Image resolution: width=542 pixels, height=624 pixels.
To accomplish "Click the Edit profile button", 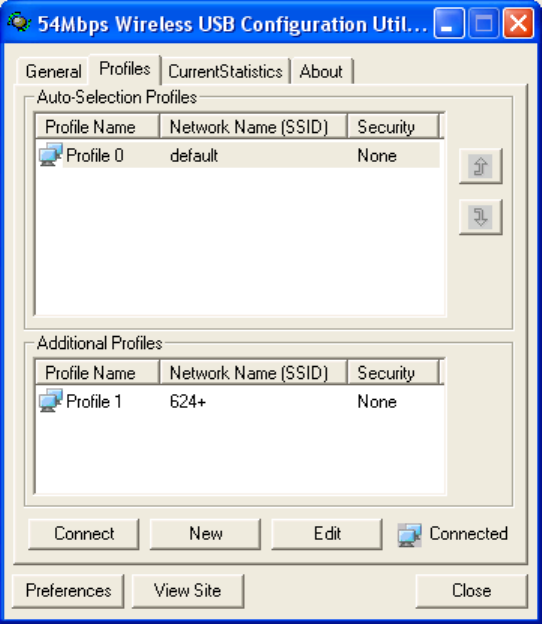I will (x=327, y=534).
